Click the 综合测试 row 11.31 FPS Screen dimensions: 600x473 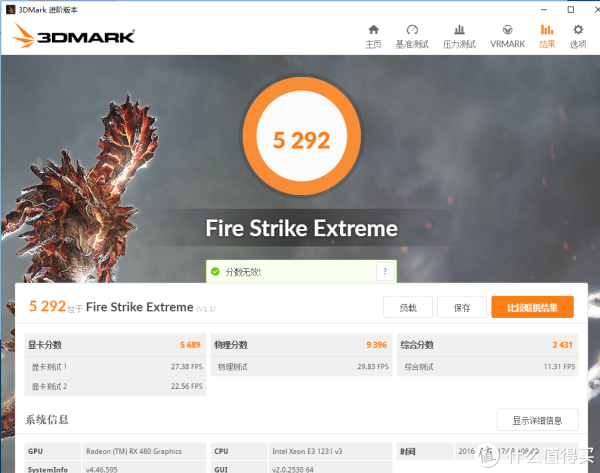488,367
